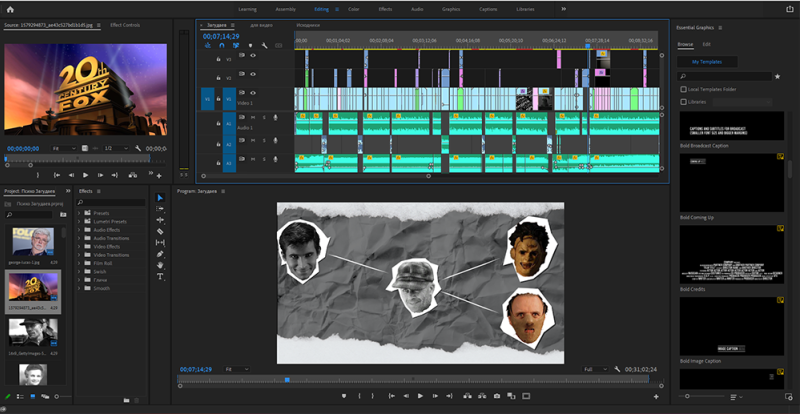Click Essential Graphics thumbnail size slider
800x414 pixels.
pos(687,396)
